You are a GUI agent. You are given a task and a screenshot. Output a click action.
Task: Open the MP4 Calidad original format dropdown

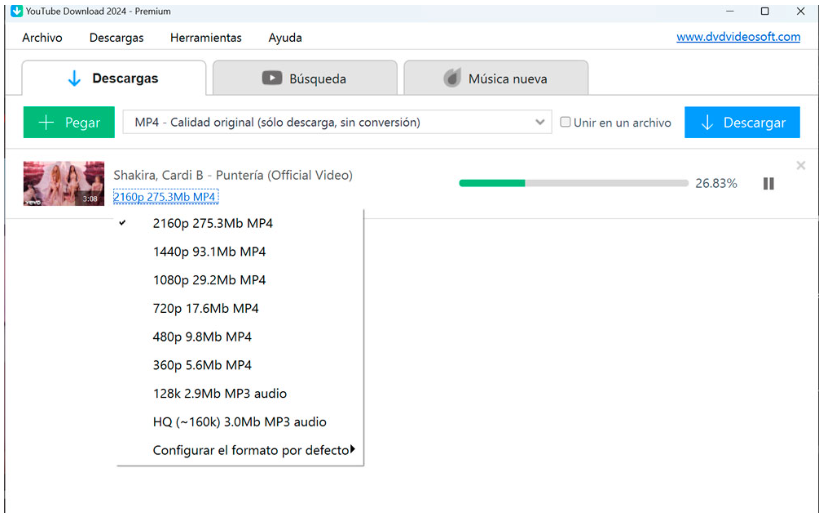click(337, 122)
